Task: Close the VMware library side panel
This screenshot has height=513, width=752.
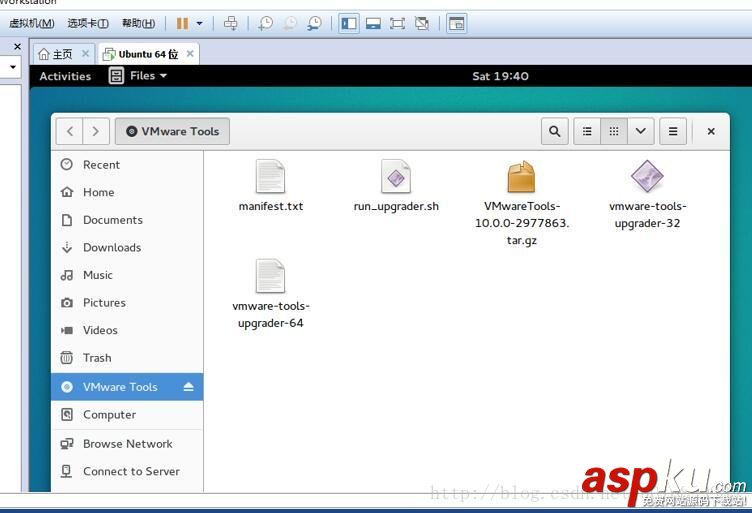Action: [x=17, y=47]
